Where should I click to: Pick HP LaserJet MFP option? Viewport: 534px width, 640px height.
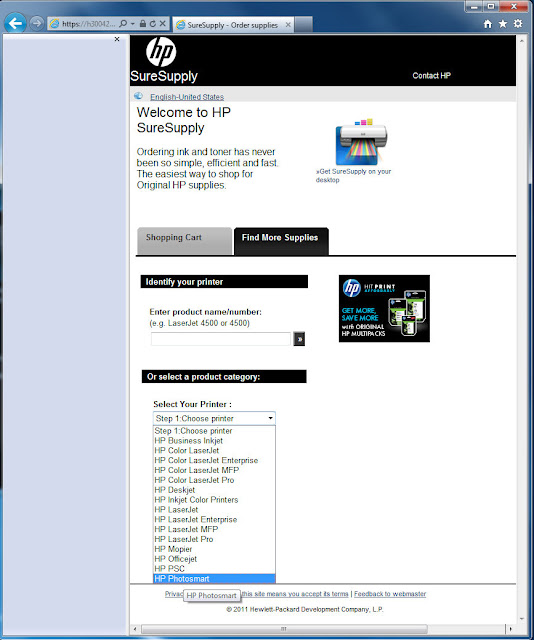click(x=214, y=529)
